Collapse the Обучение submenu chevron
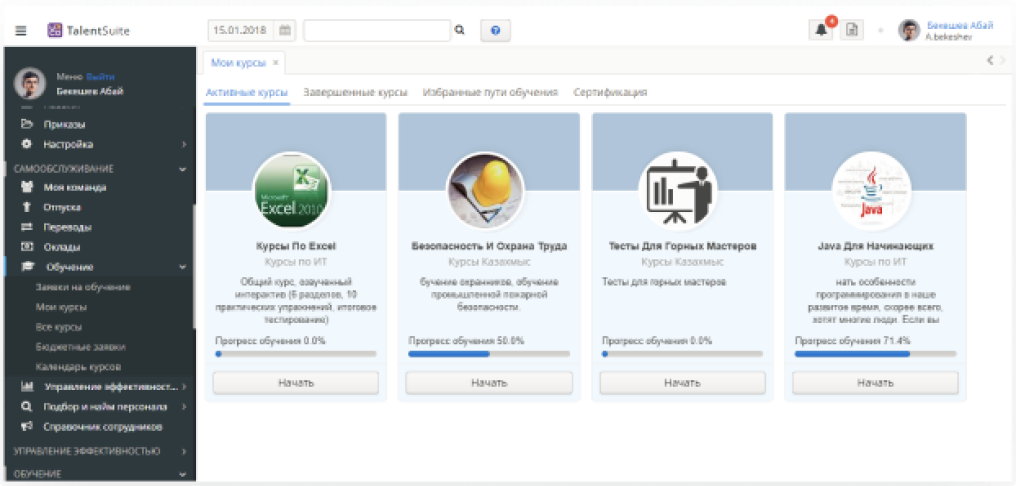This screenshot has height=486, width=1016. tap(183, 266)
